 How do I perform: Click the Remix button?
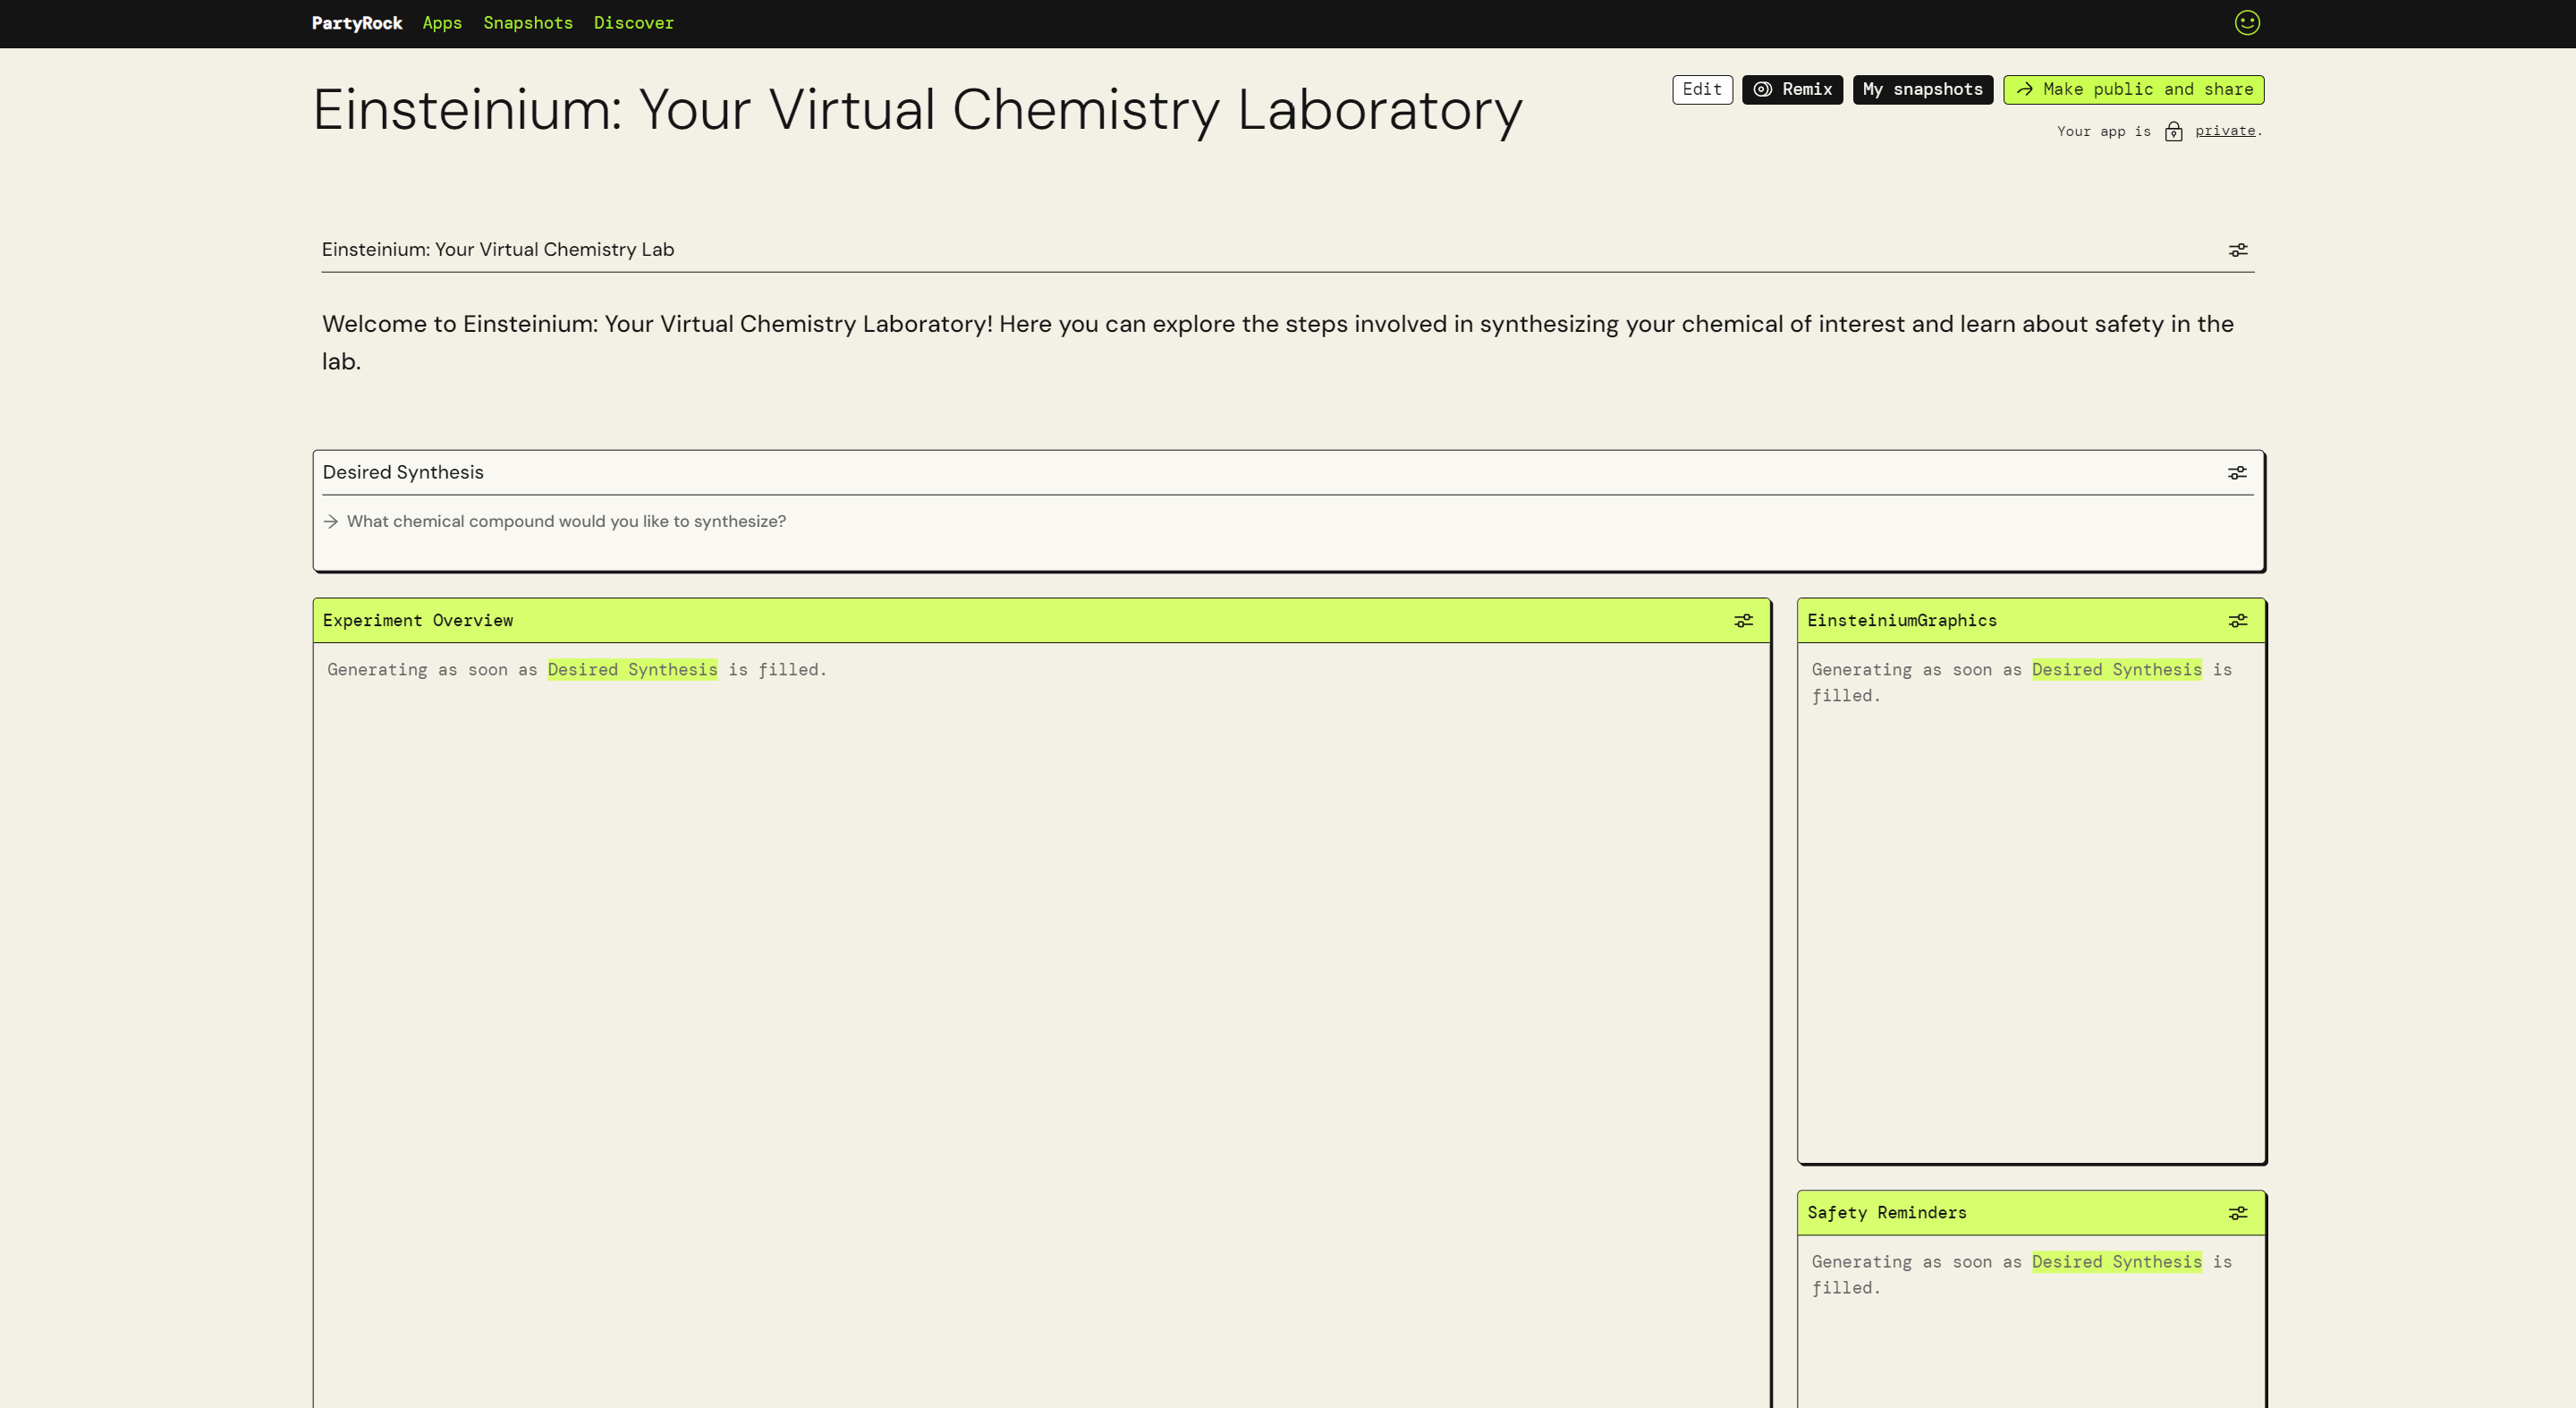(x=1792, y=90)
